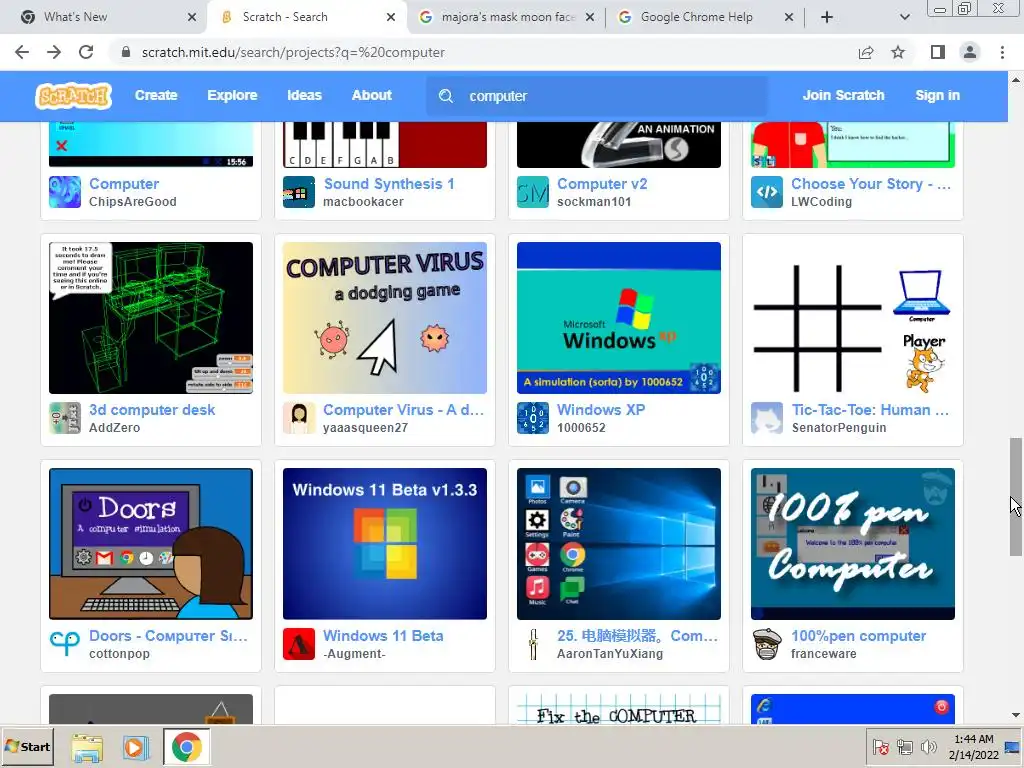Screen dimensions: 1024x768
Task: Open the About menu item
Action: [372, 95]
